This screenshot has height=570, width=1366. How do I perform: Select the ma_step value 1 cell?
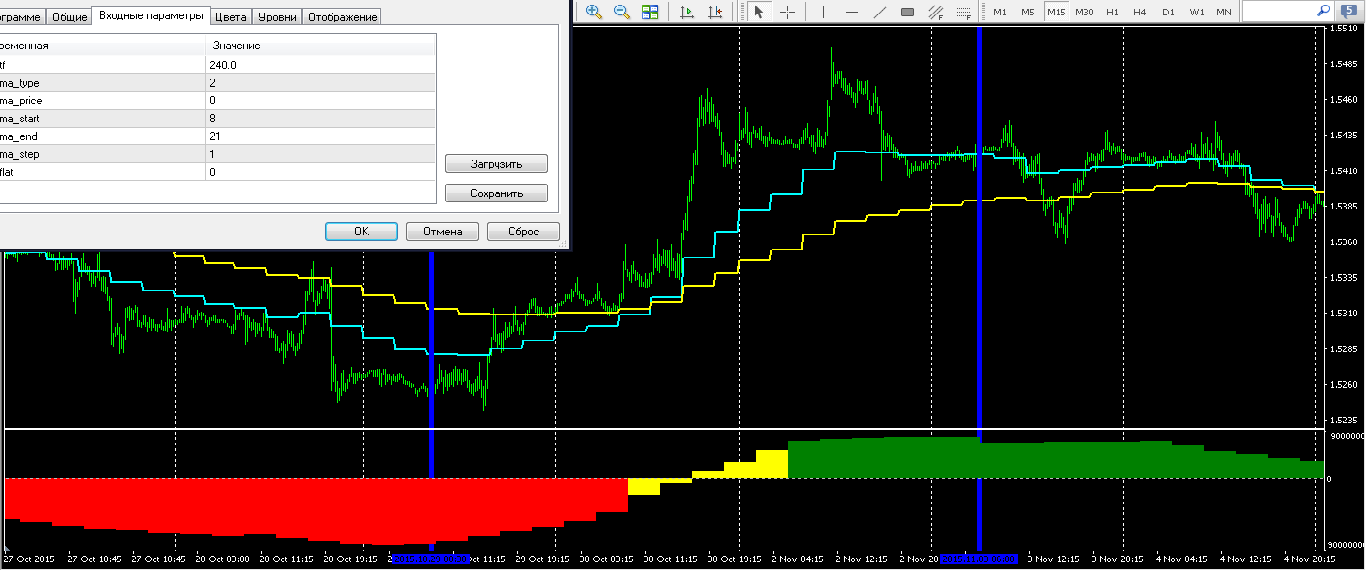(320, 155)
